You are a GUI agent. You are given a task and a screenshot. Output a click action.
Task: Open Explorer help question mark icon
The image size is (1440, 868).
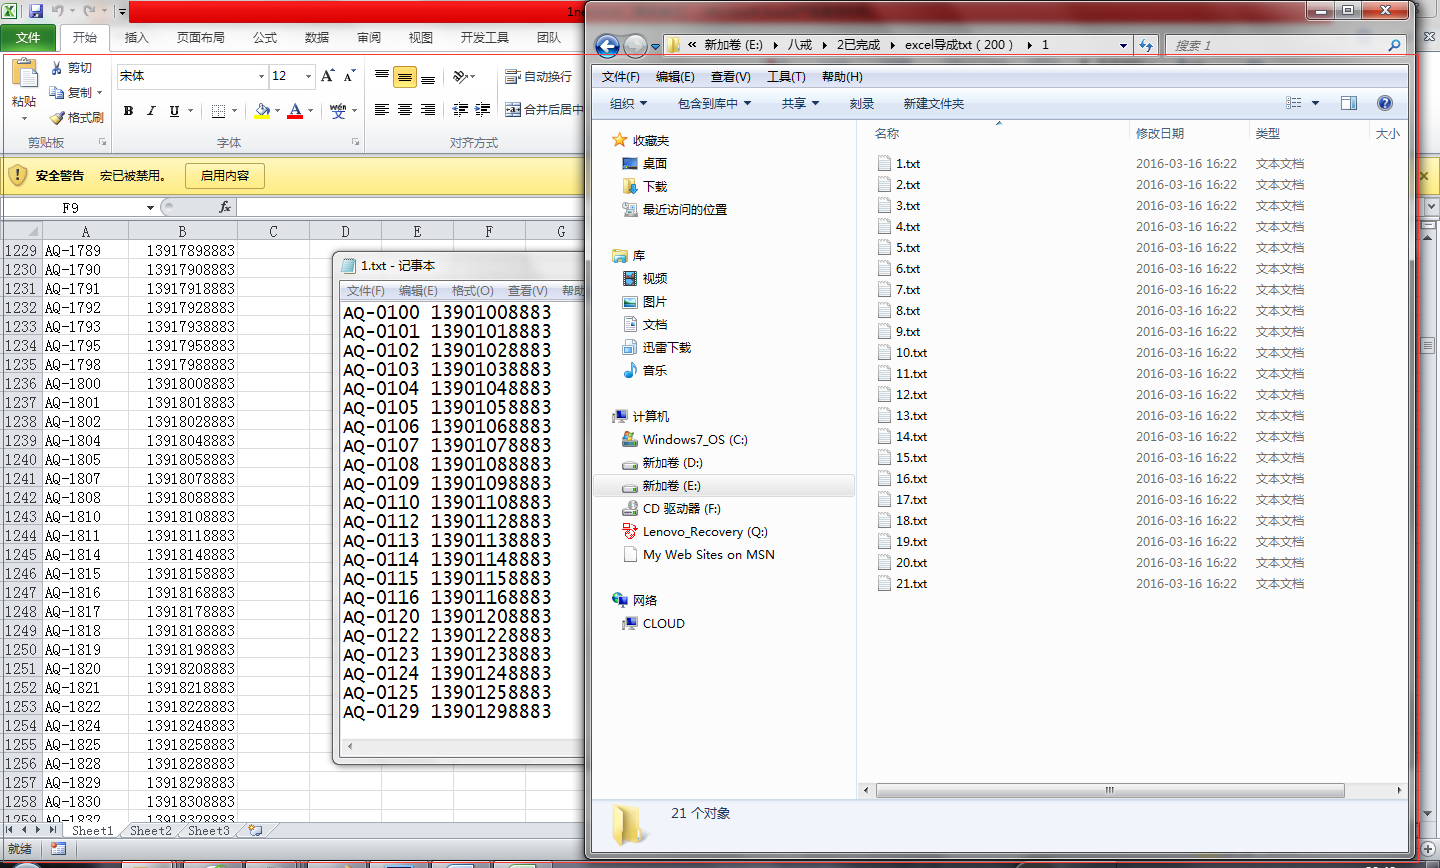(x=1385, y=103)
